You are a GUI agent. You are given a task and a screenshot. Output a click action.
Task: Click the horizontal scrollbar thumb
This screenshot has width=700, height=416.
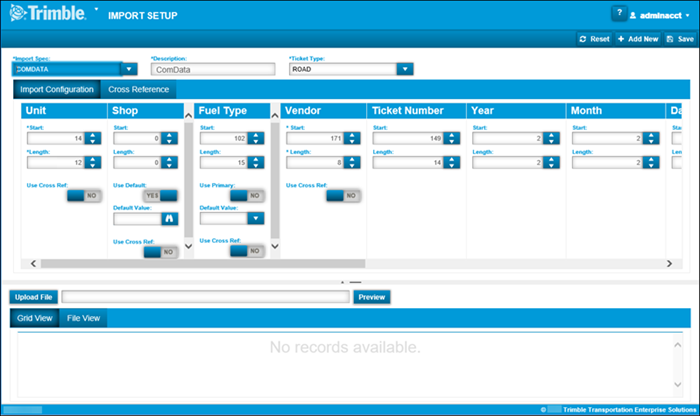[203, 264]
